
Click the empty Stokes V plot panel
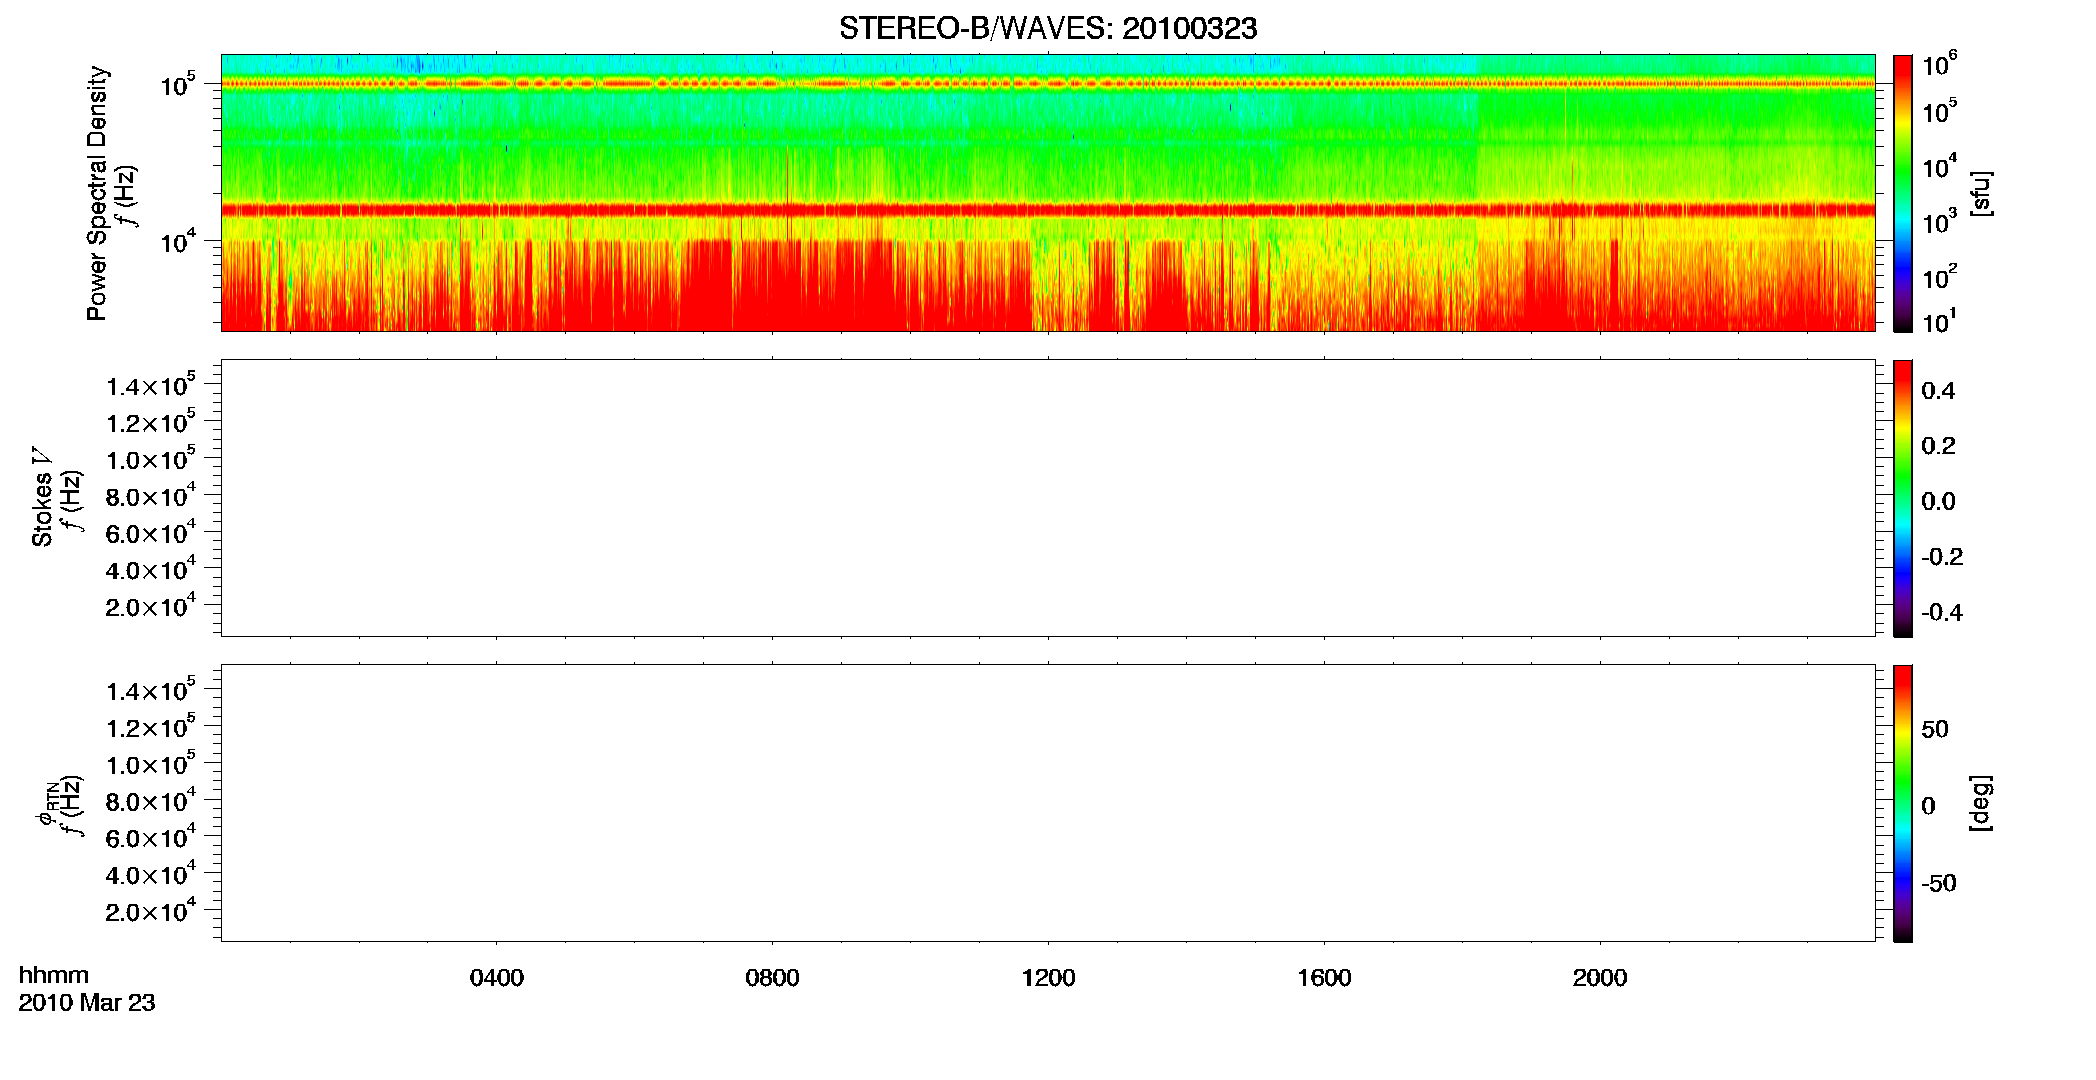[x=1048, y=498]
